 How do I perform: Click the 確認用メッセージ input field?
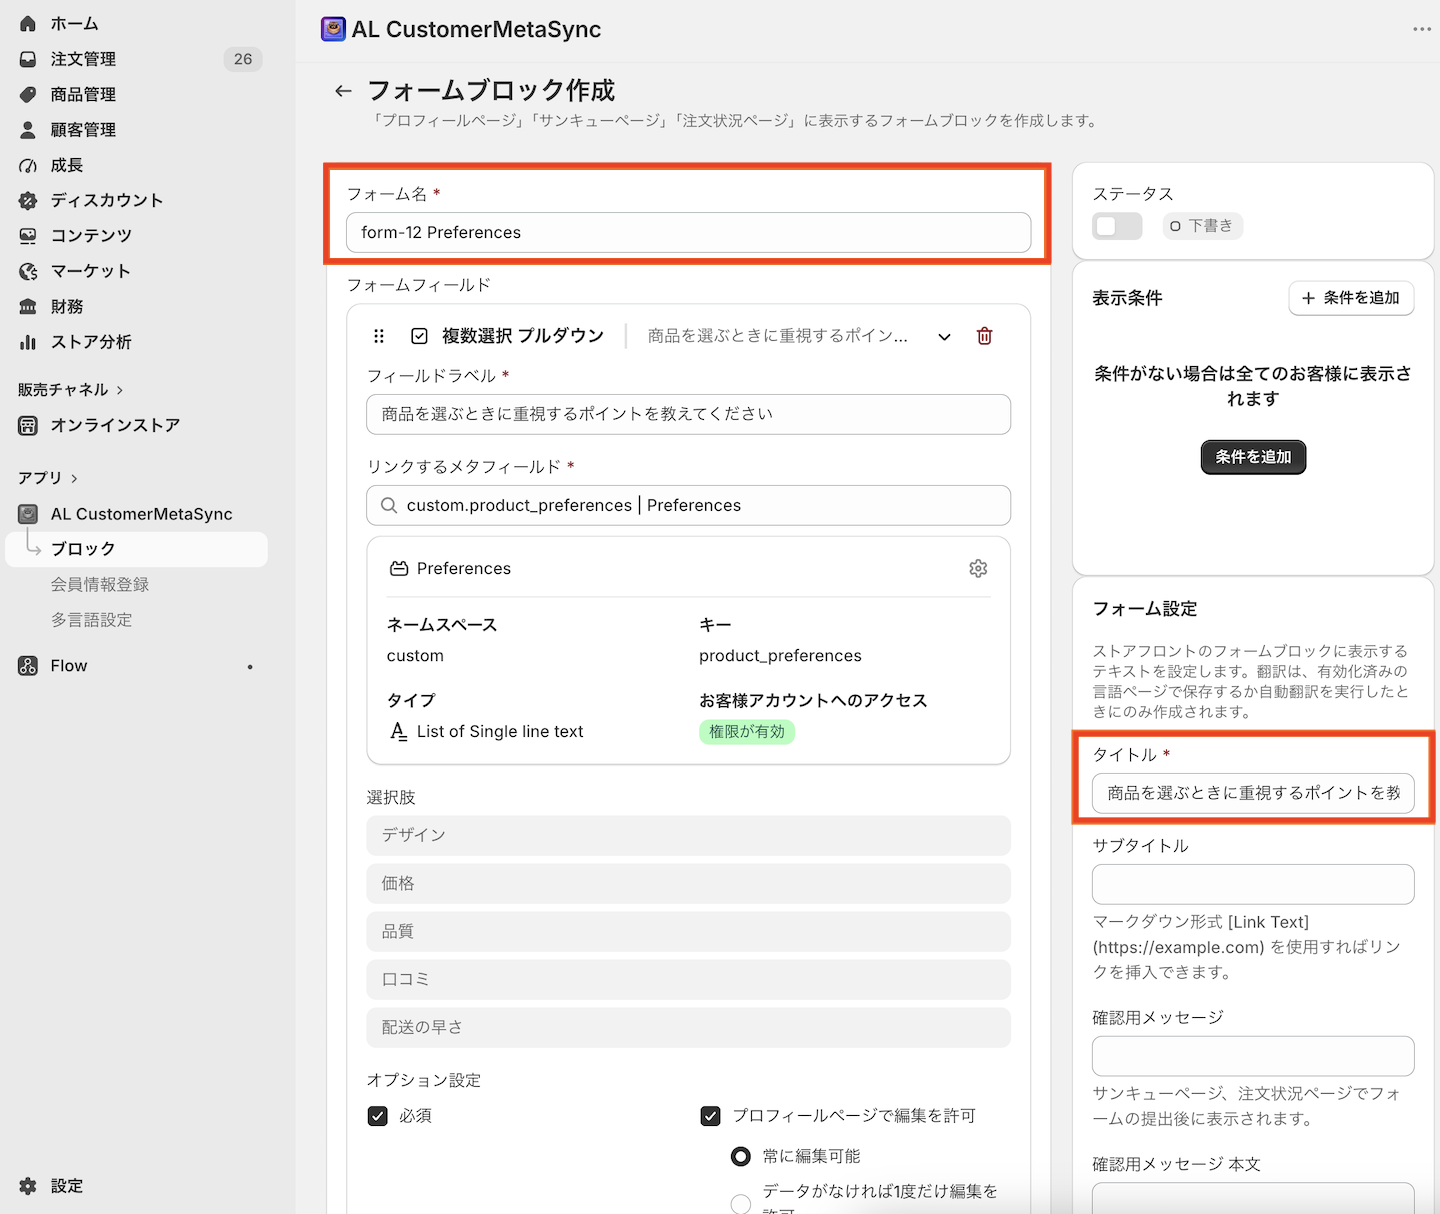point(1253,1056)
